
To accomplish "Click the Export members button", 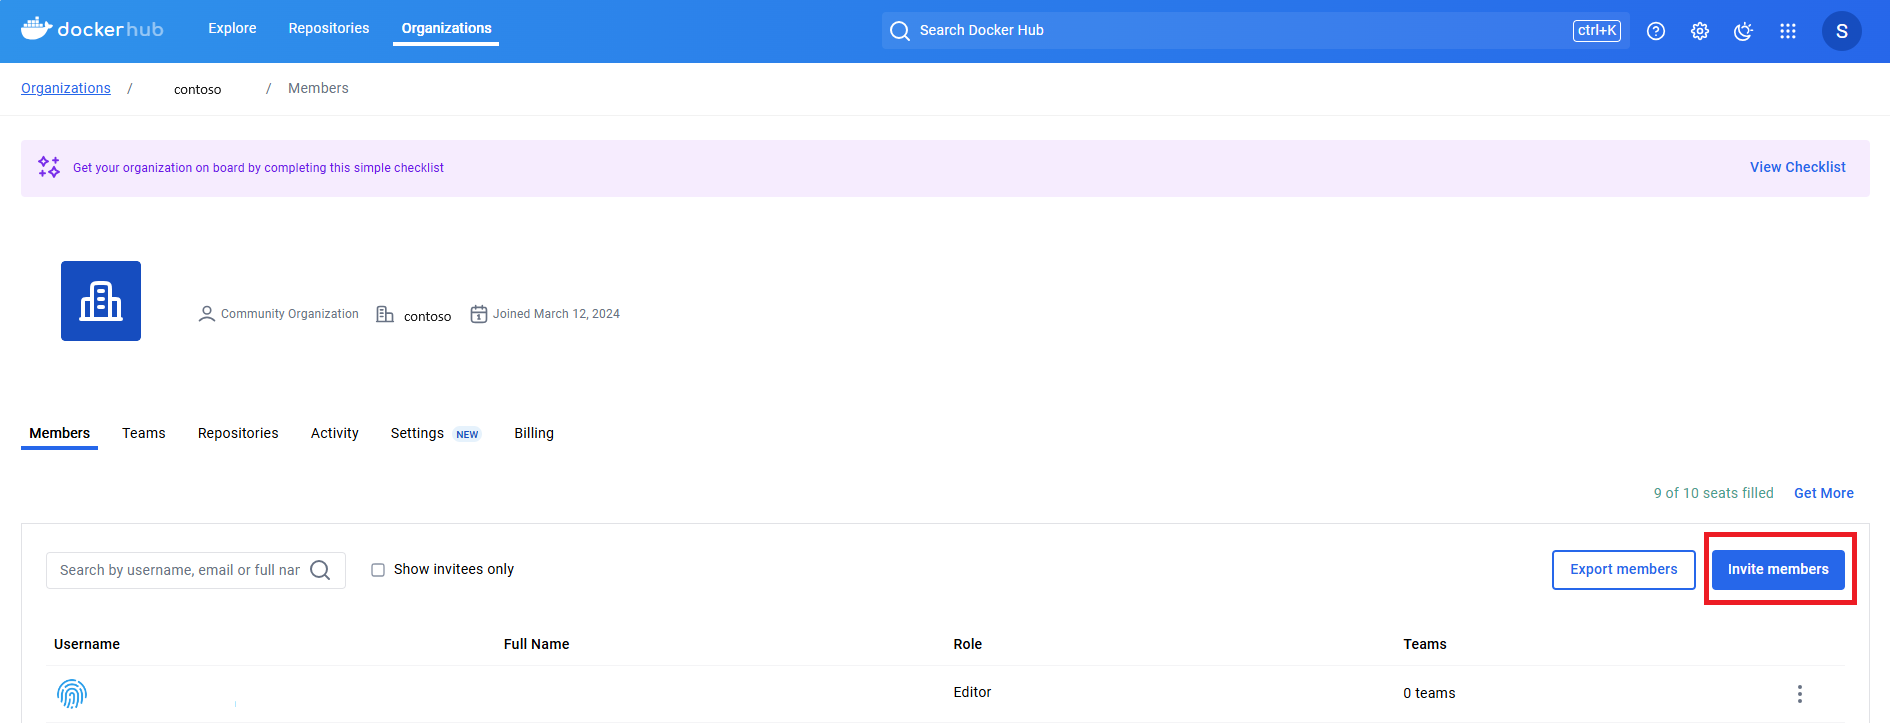I will pos(1623,569).
